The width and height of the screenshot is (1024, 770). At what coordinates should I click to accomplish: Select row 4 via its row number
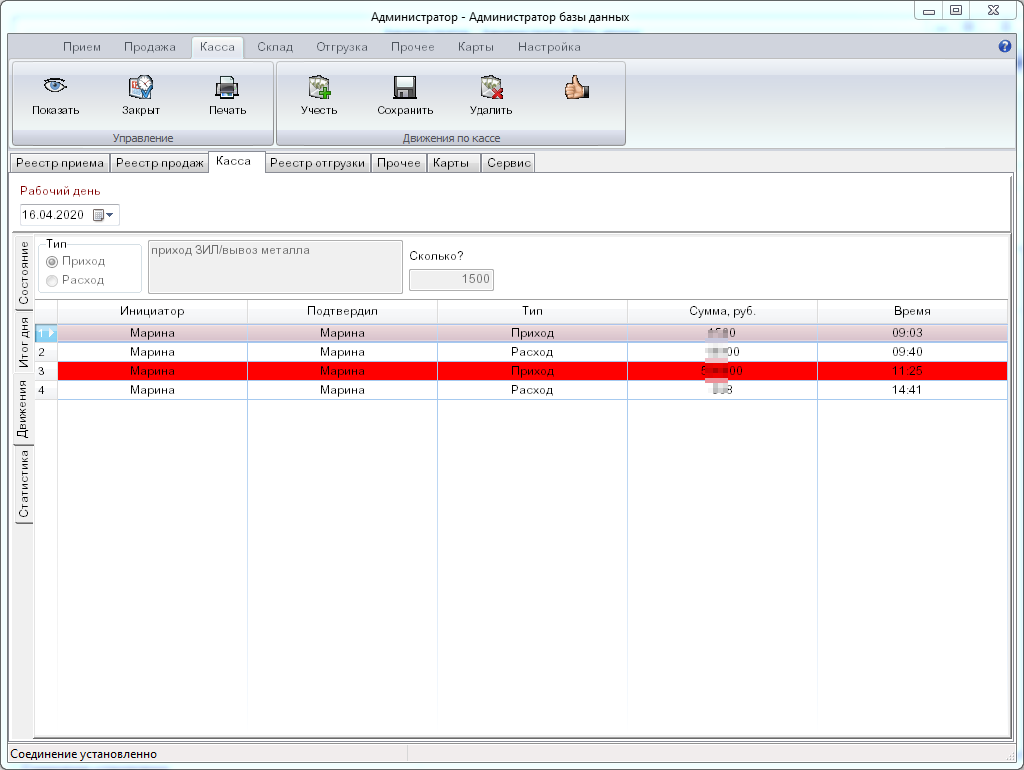pyautogui.click(x=46, y=390)
